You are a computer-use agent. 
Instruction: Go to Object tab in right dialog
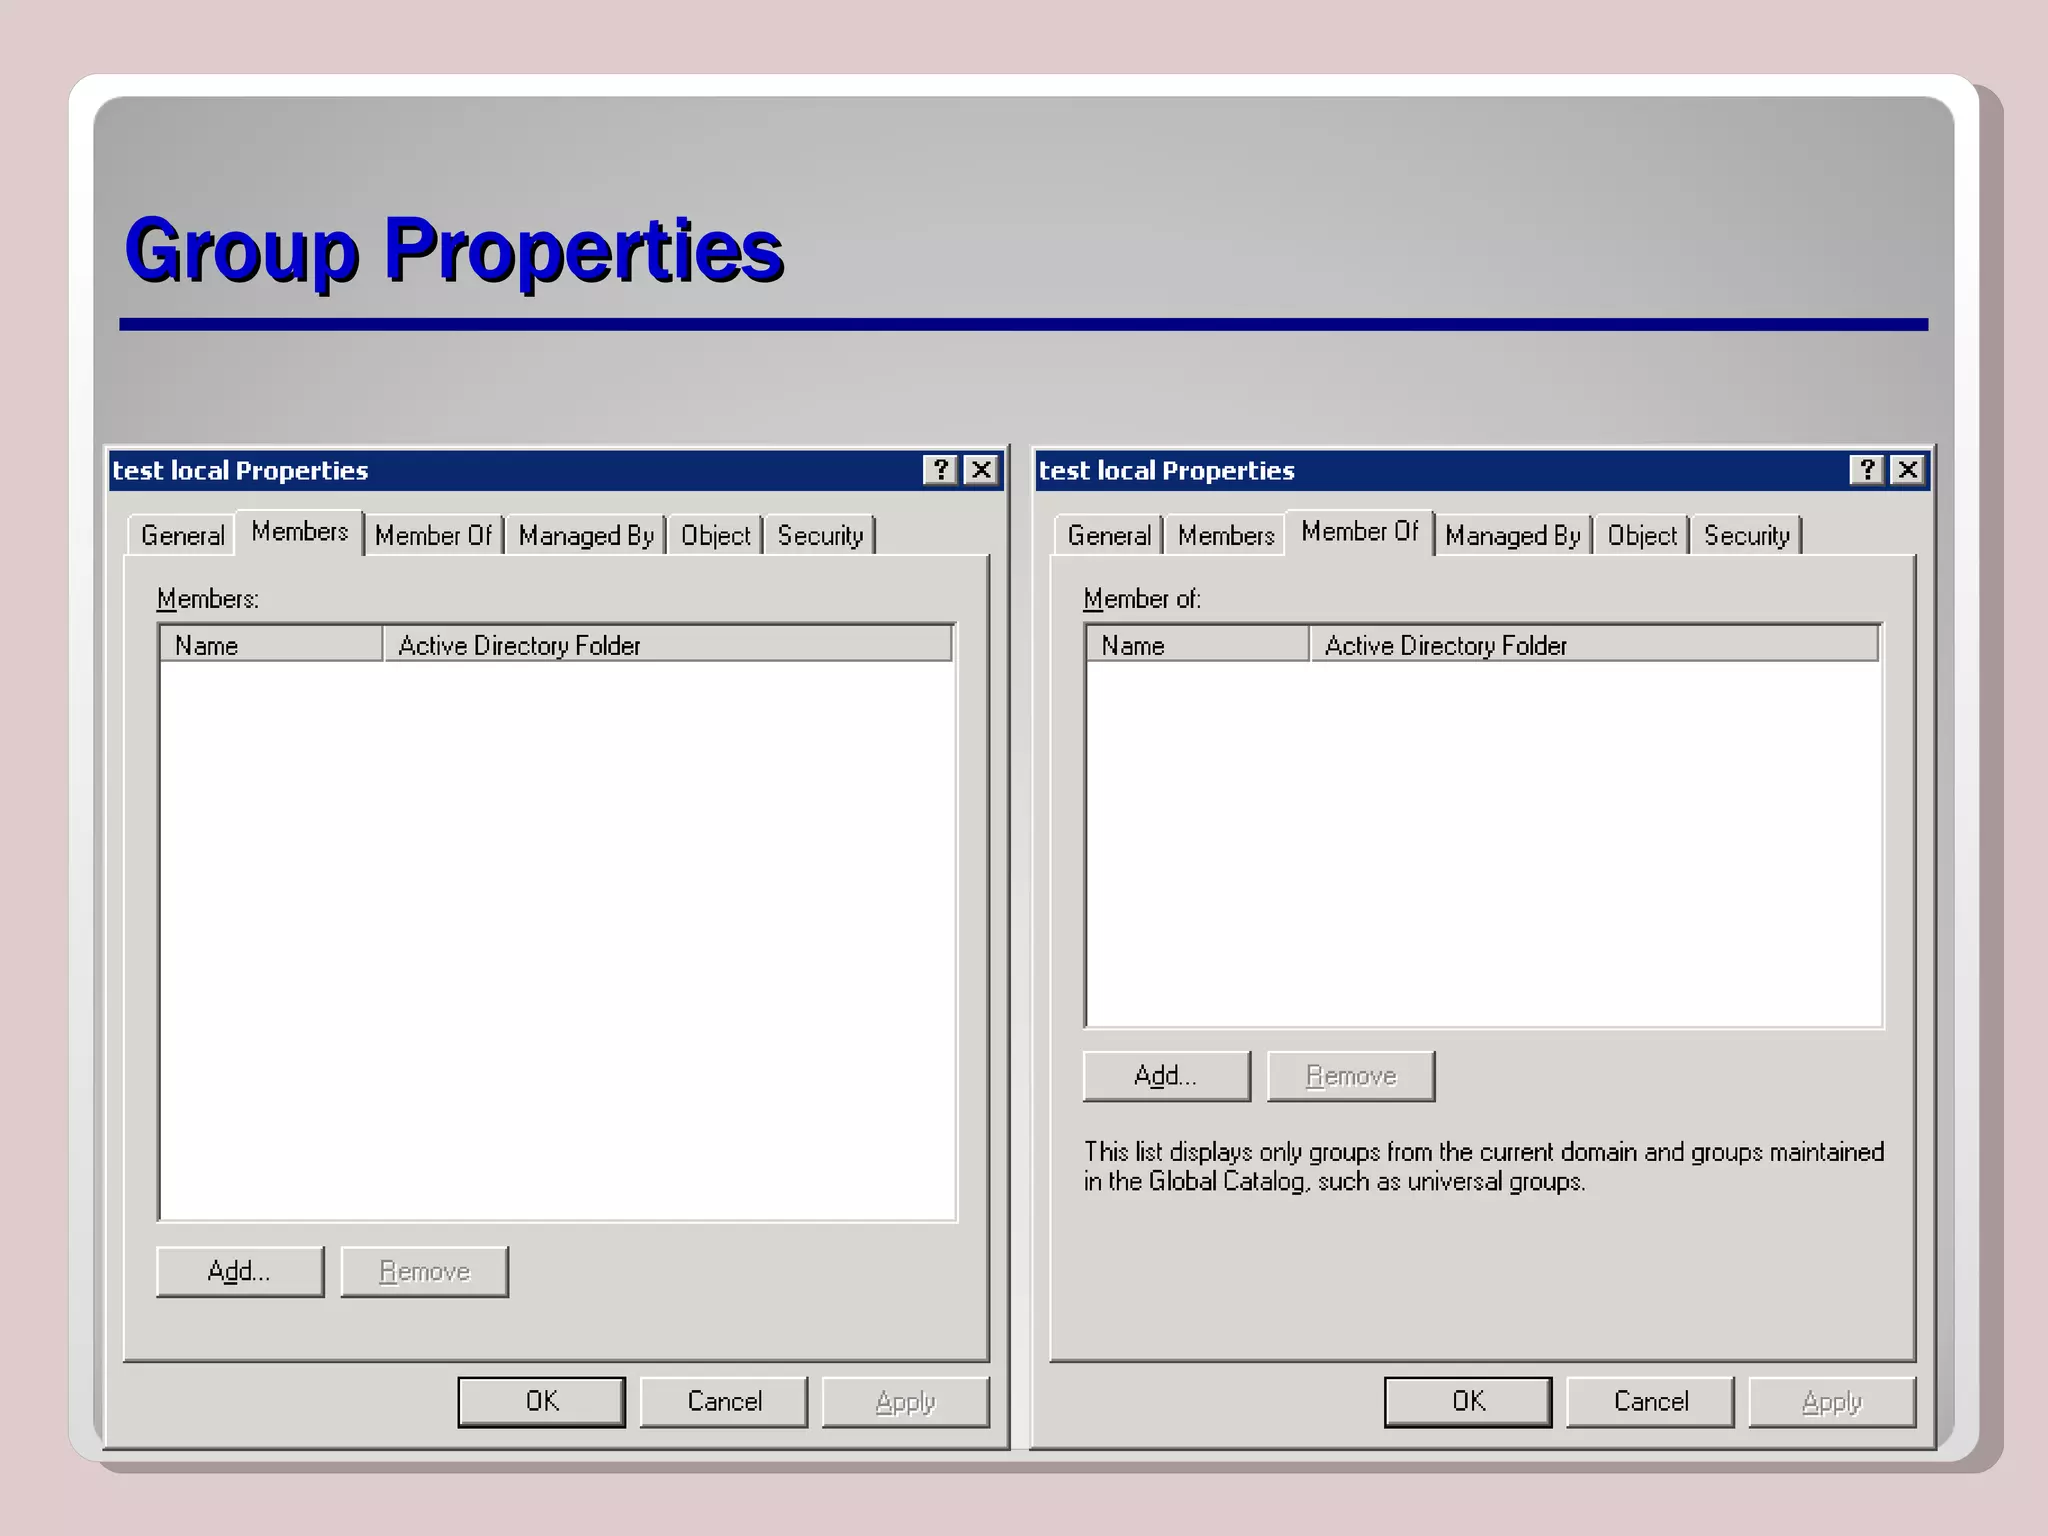pos(1642,535)
